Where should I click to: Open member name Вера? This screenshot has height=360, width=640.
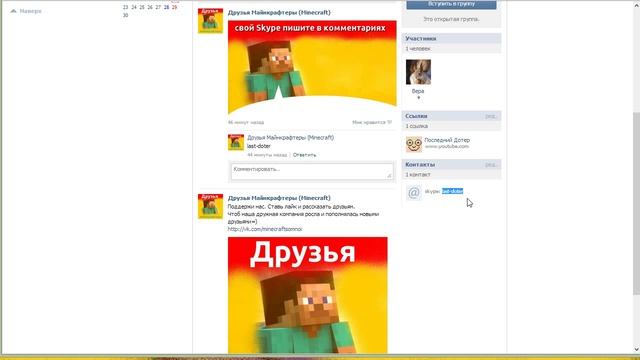point(418,91)
